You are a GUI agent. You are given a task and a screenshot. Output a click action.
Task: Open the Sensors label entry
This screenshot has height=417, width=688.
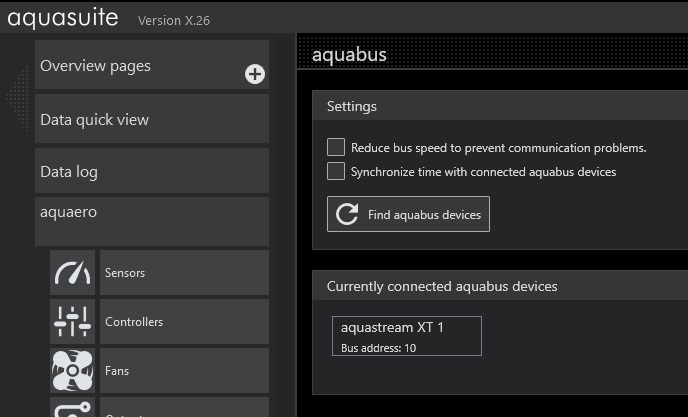pyautogui.click(x=184, y=273)
